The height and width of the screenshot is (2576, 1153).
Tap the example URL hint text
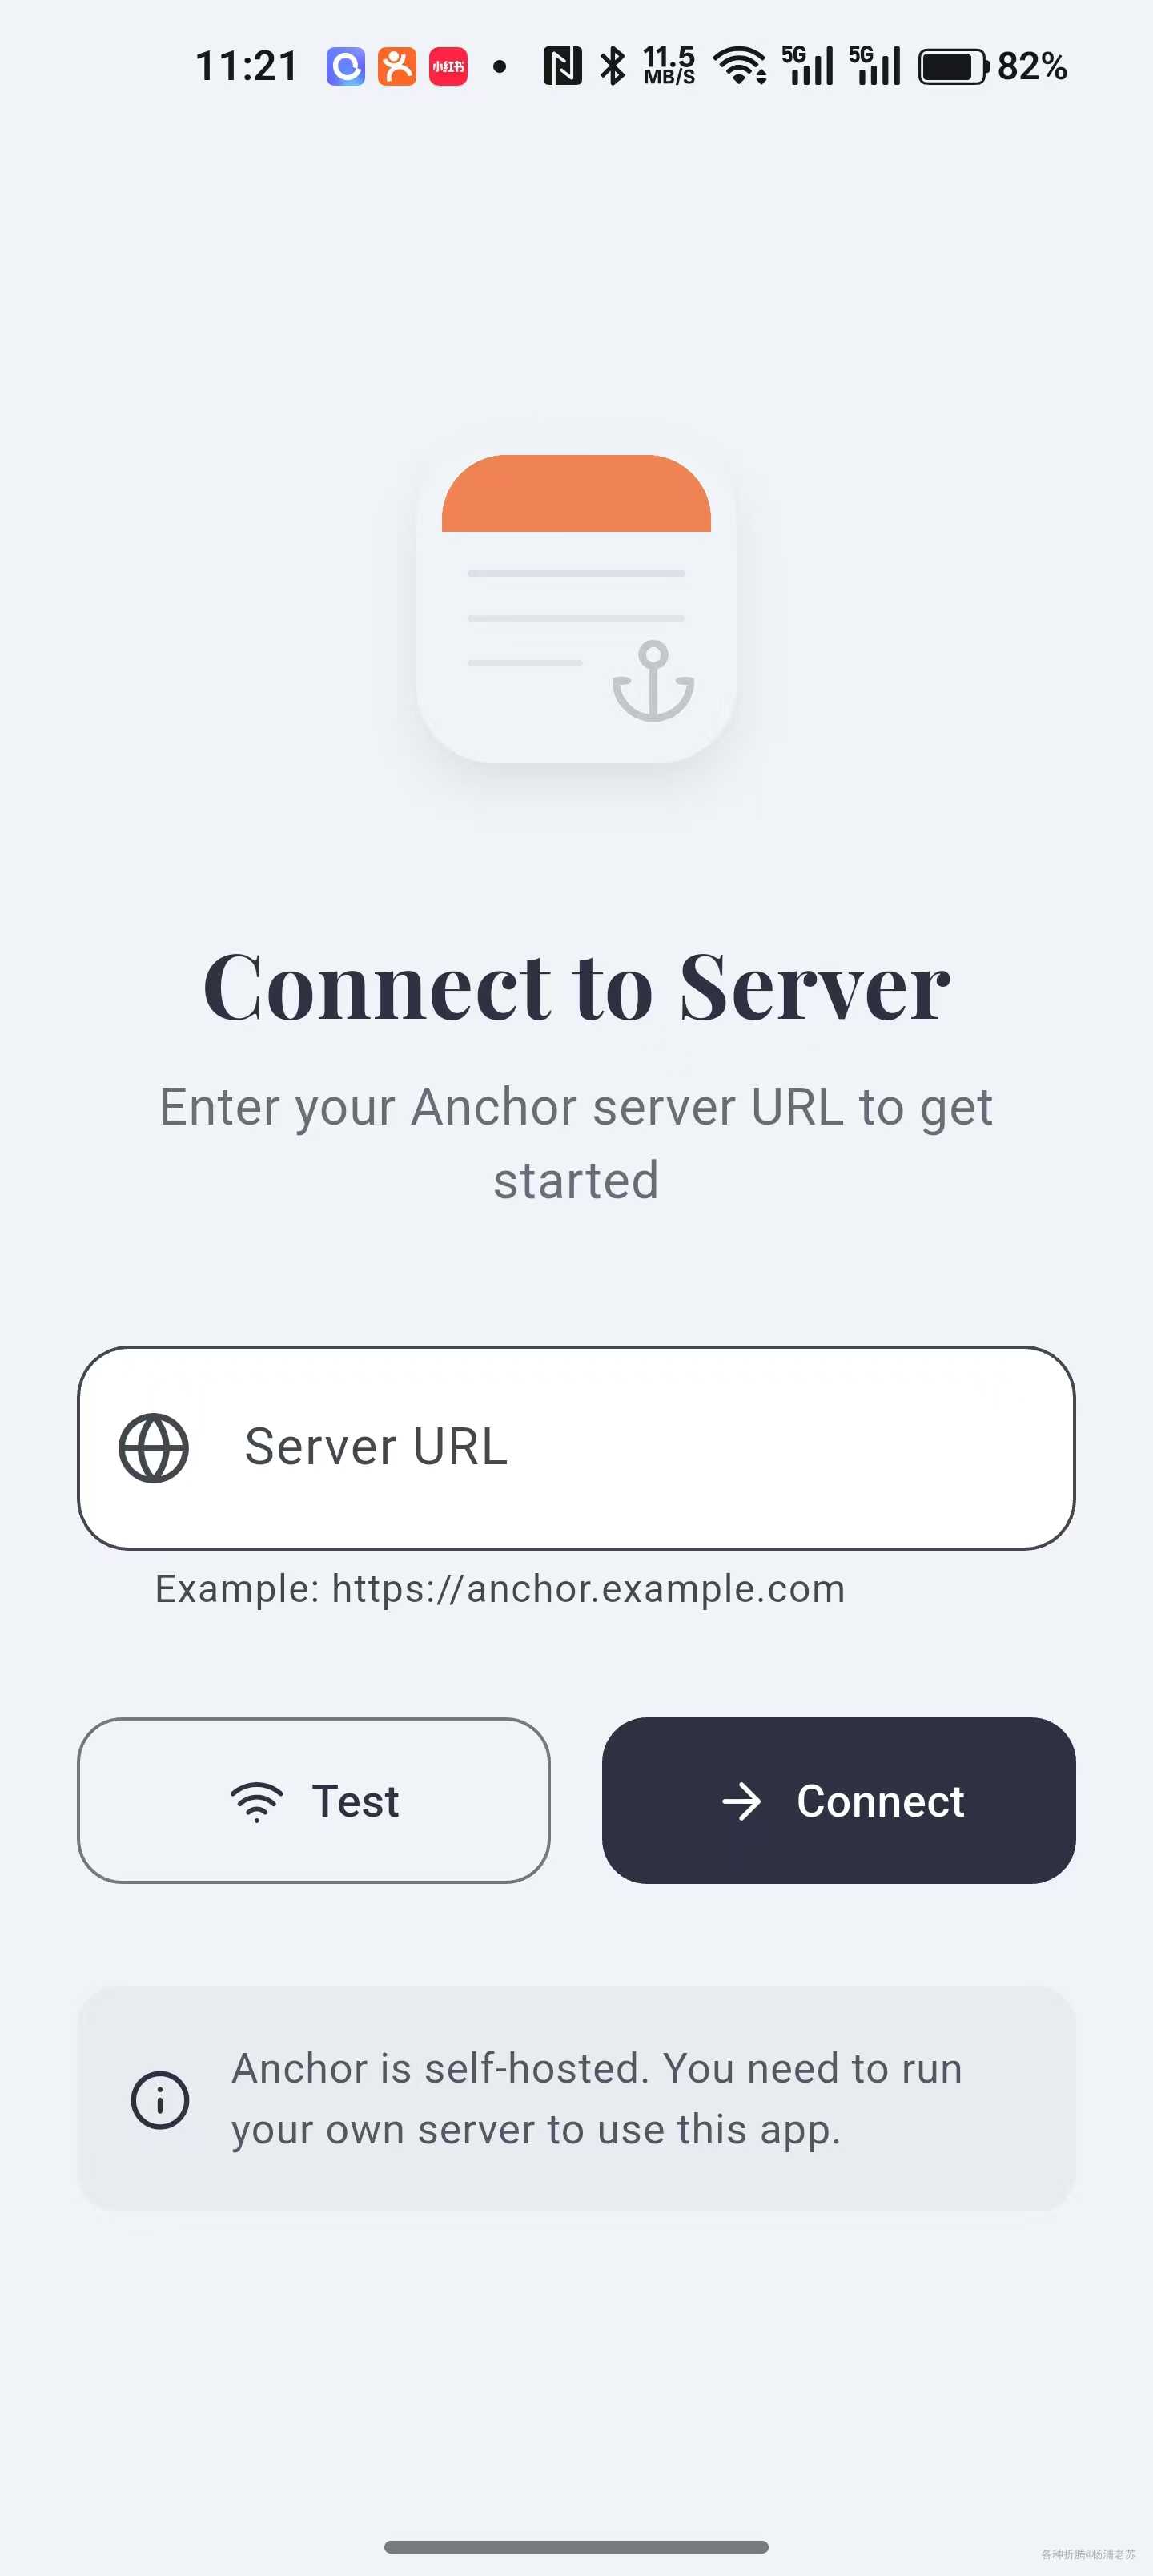[x=500, y=1589]
